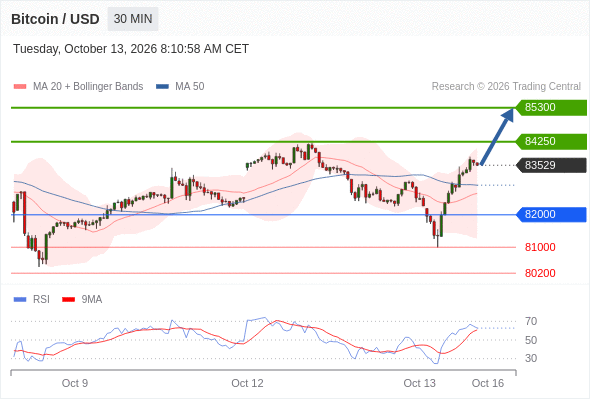Image resolution: width=590 pixels, height=400 pixels.
Task: Click the MA 50 legend text
Action: click(x=190, y=87)
